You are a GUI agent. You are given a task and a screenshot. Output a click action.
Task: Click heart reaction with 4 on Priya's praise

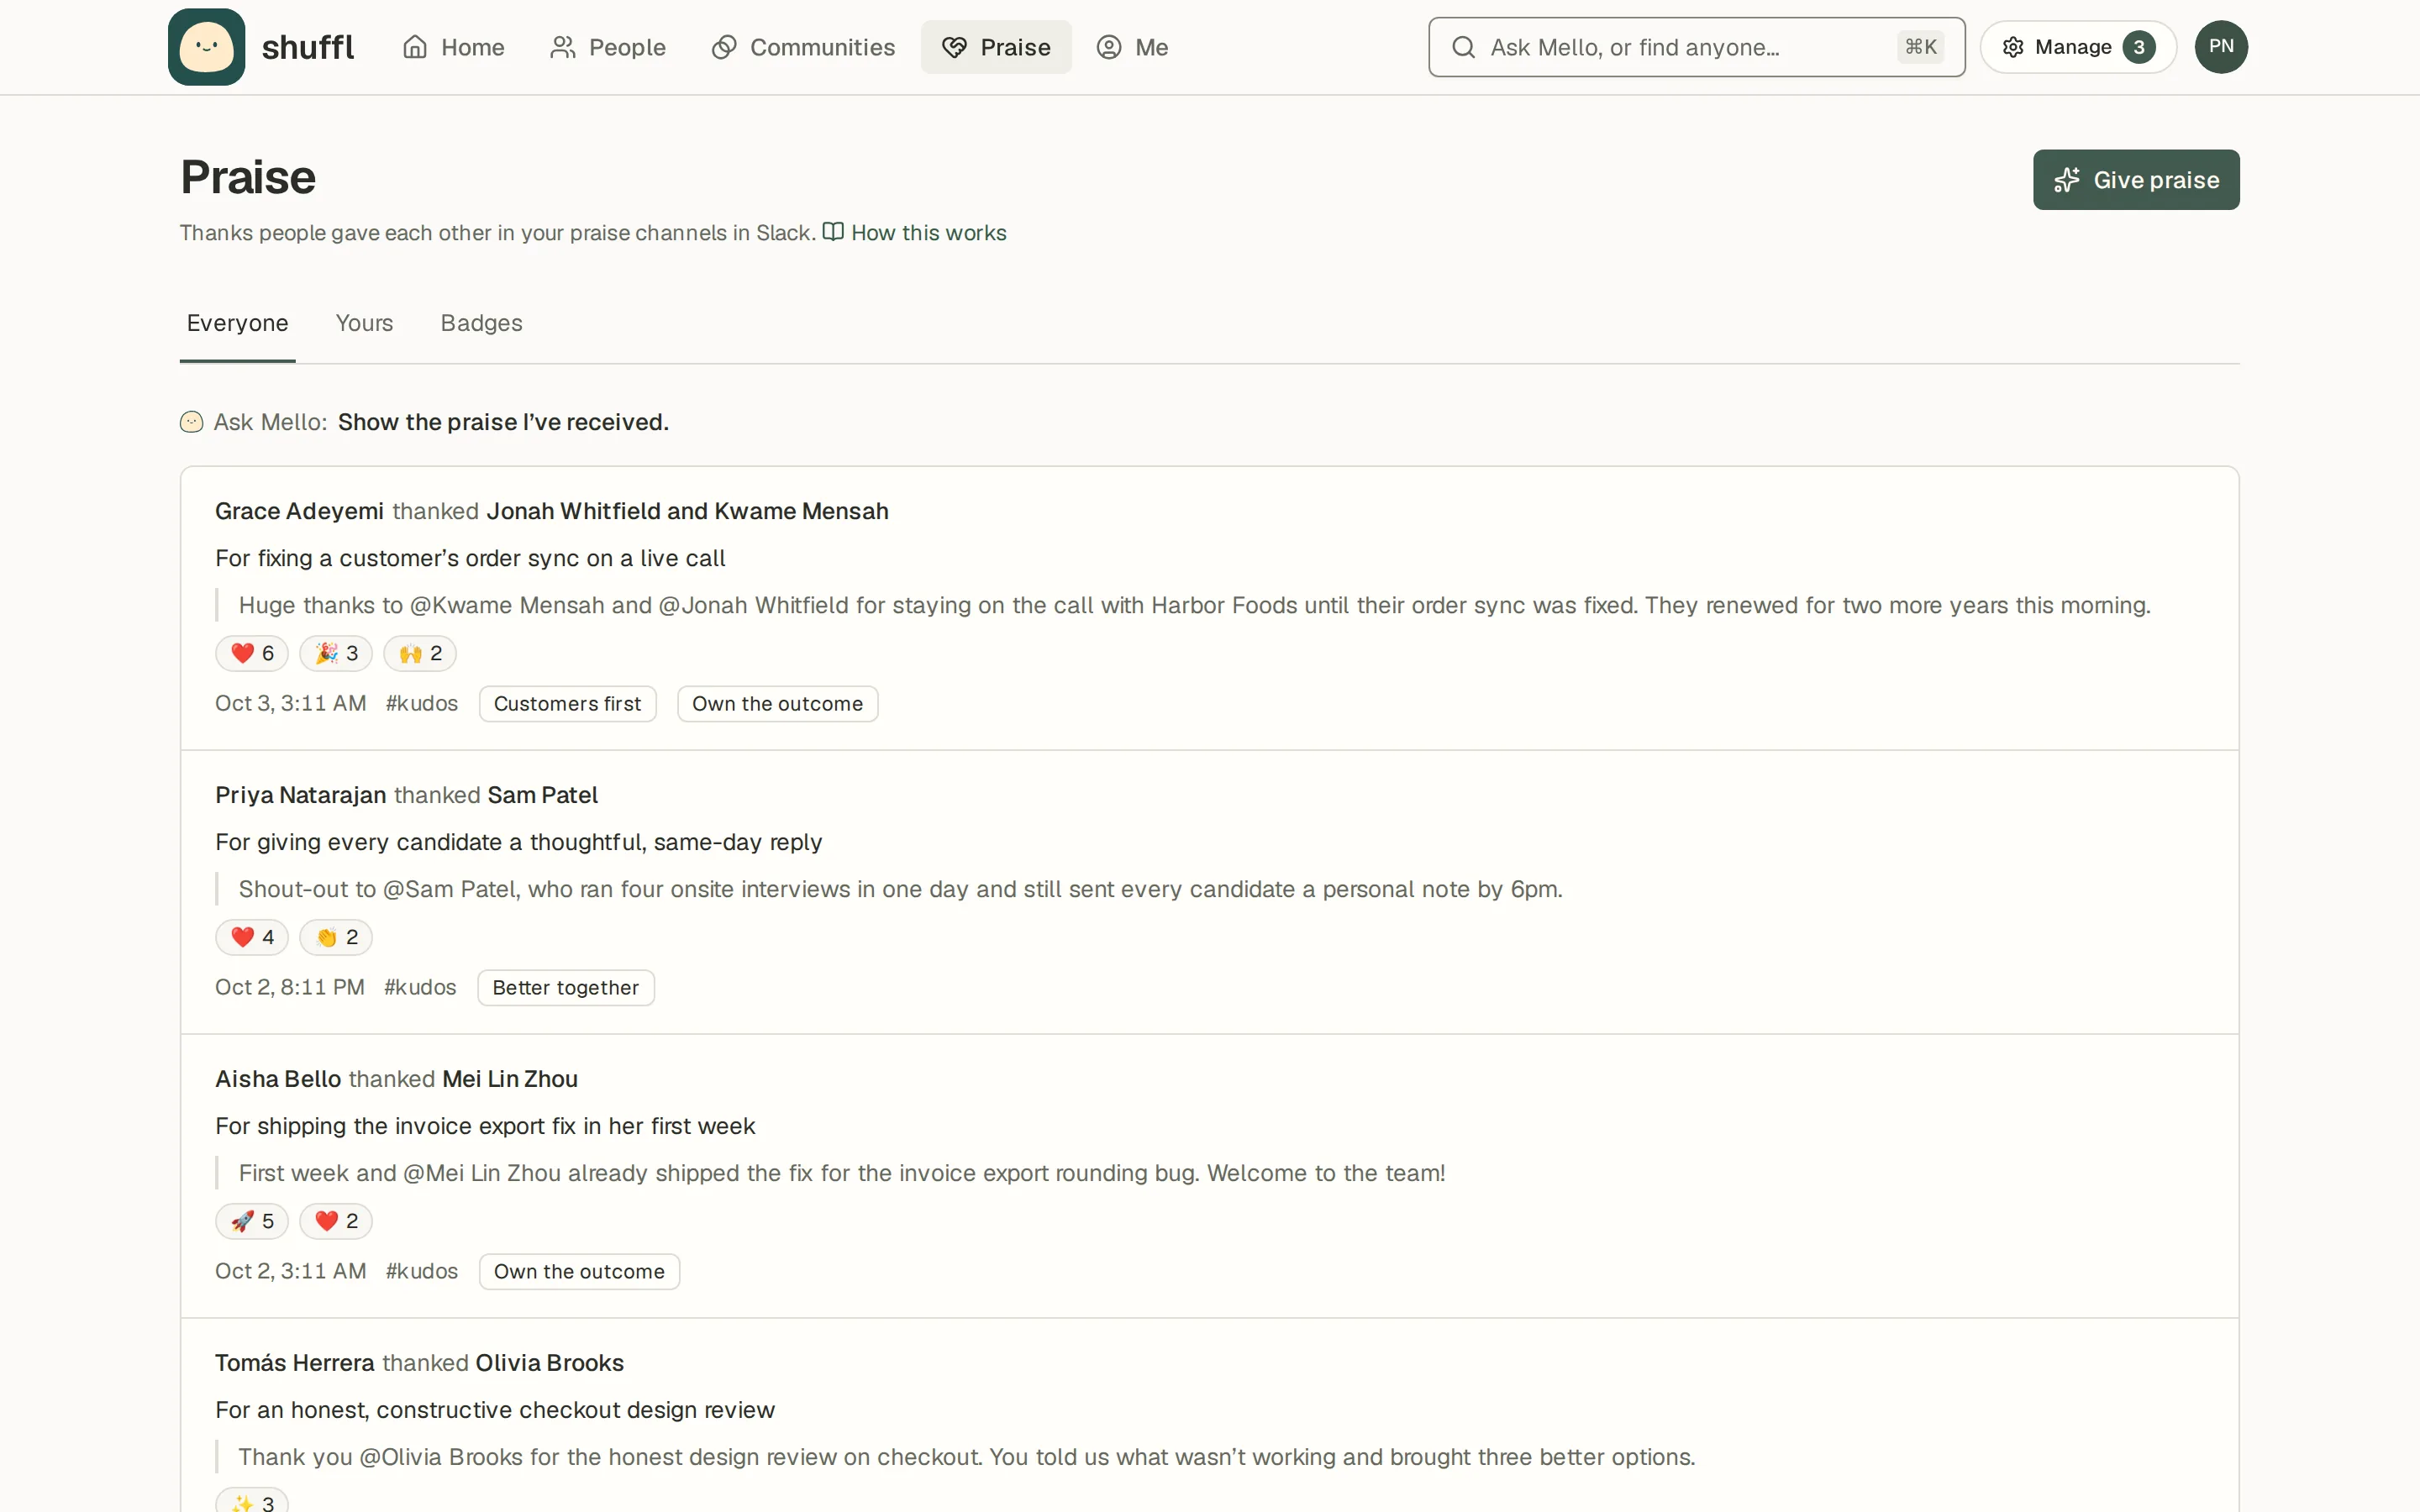(x=252, y=937)
